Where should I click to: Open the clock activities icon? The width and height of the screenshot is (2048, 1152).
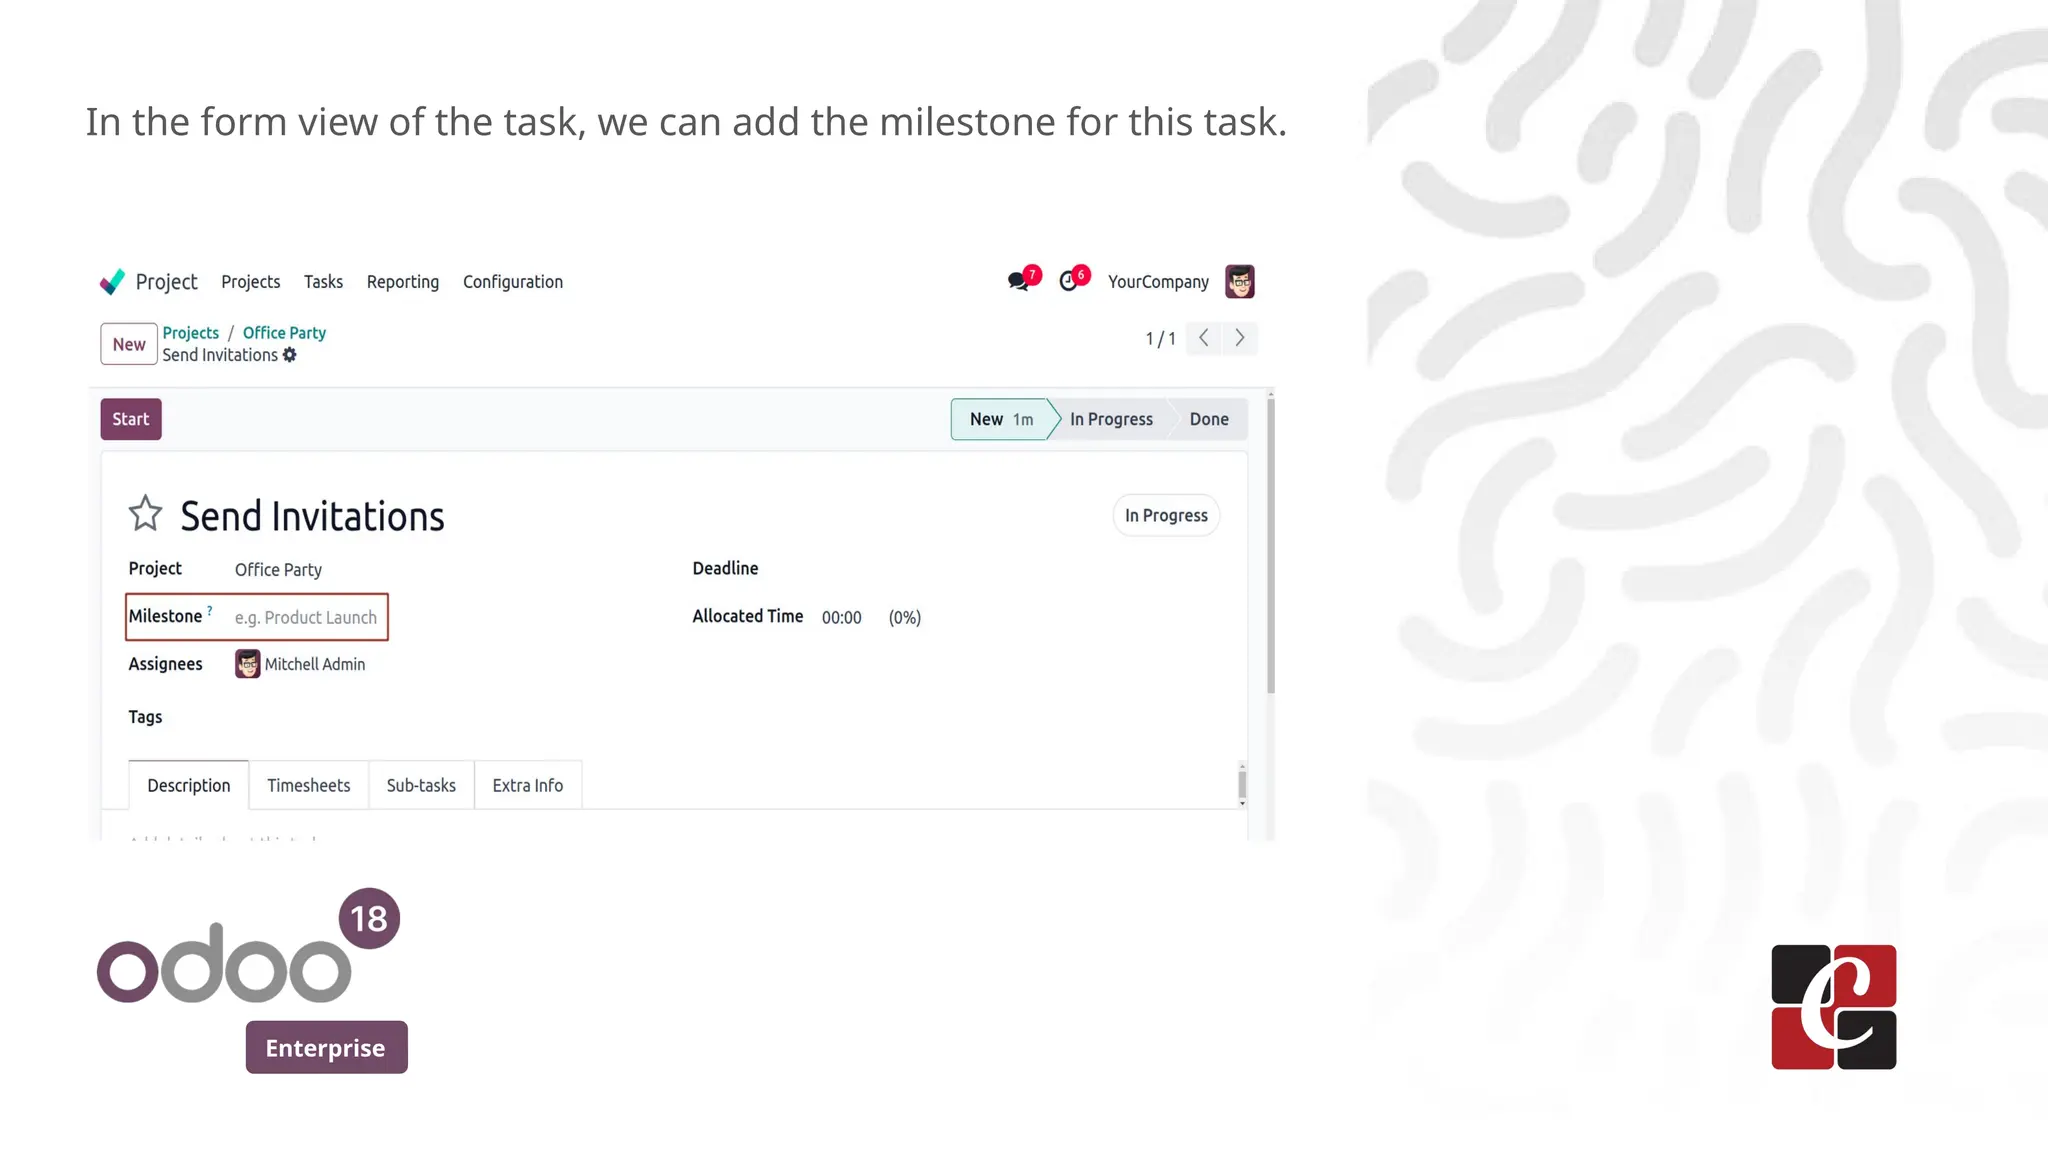[1069, 282]
